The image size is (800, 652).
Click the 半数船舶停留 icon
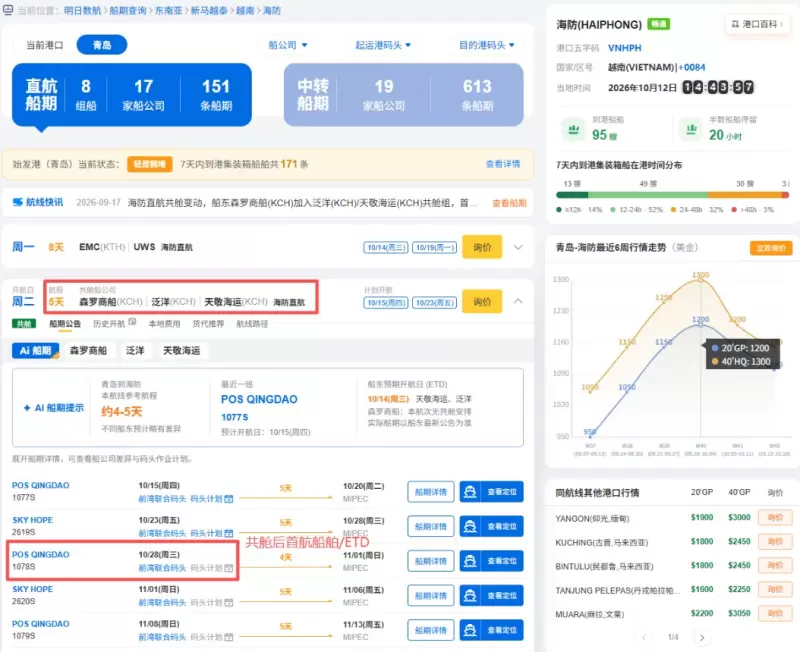click(691, 130)
